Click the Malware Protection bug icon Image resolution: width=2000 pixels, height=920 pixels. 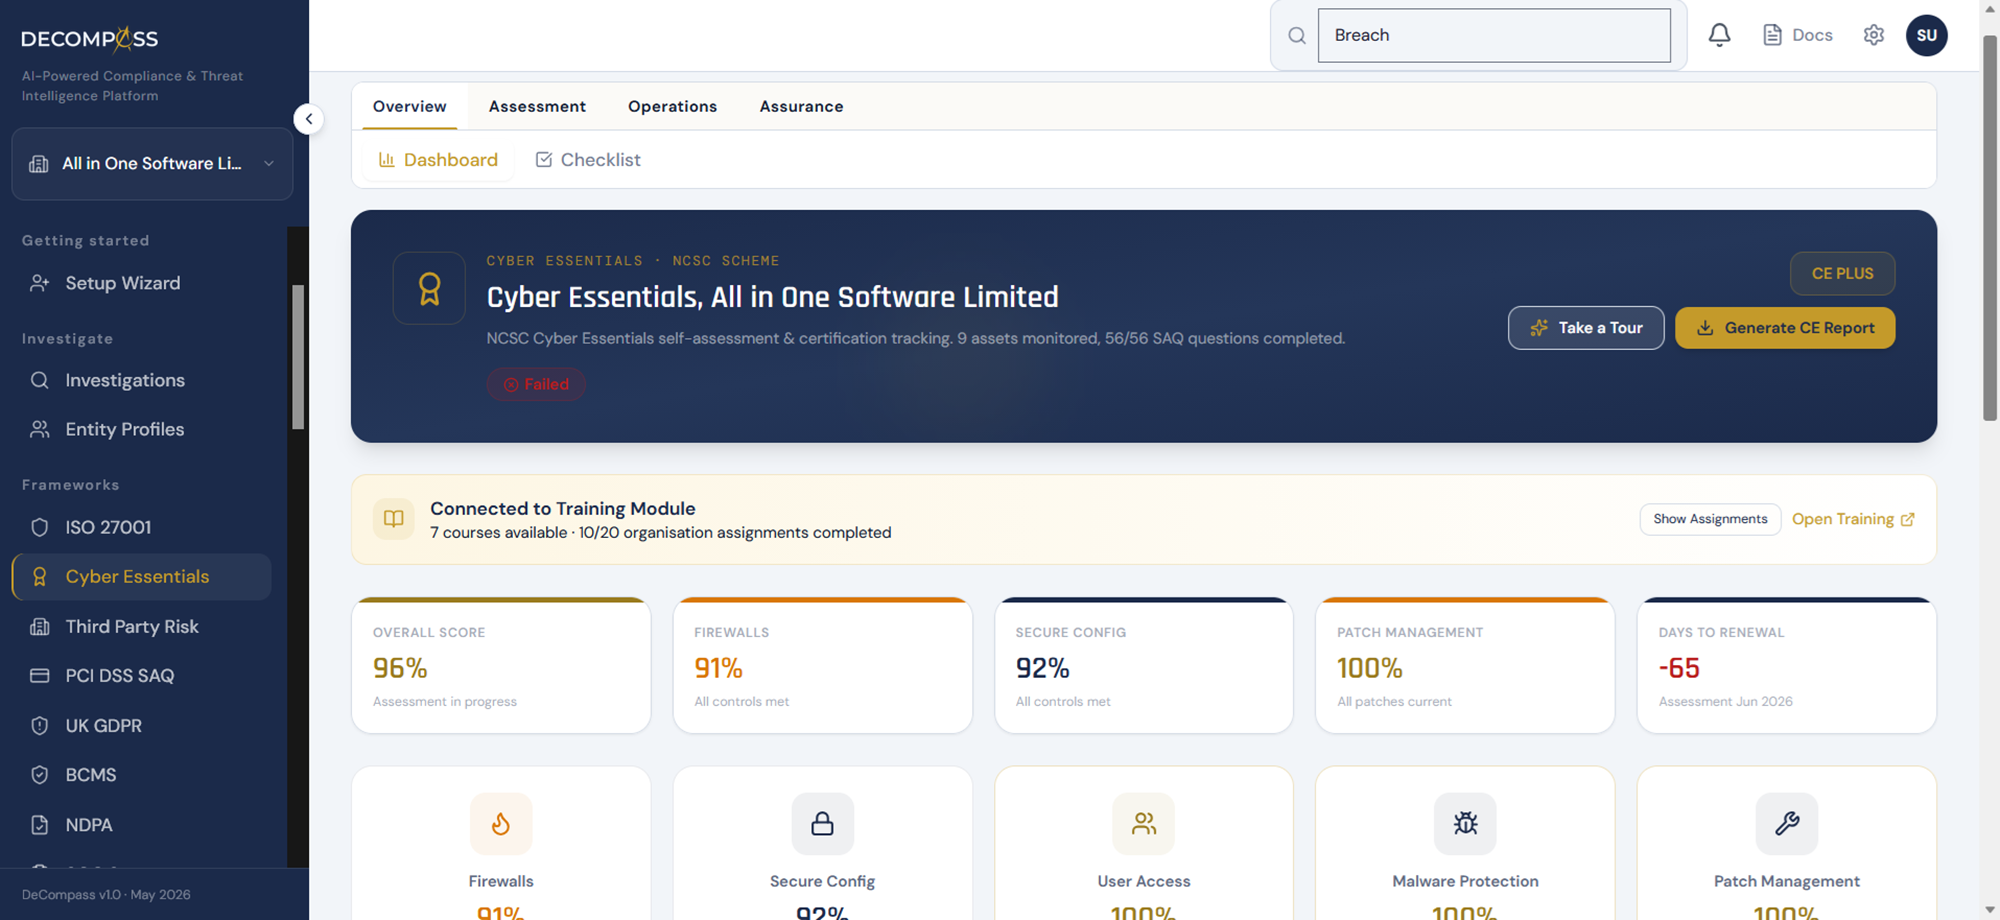[1465, 824]
